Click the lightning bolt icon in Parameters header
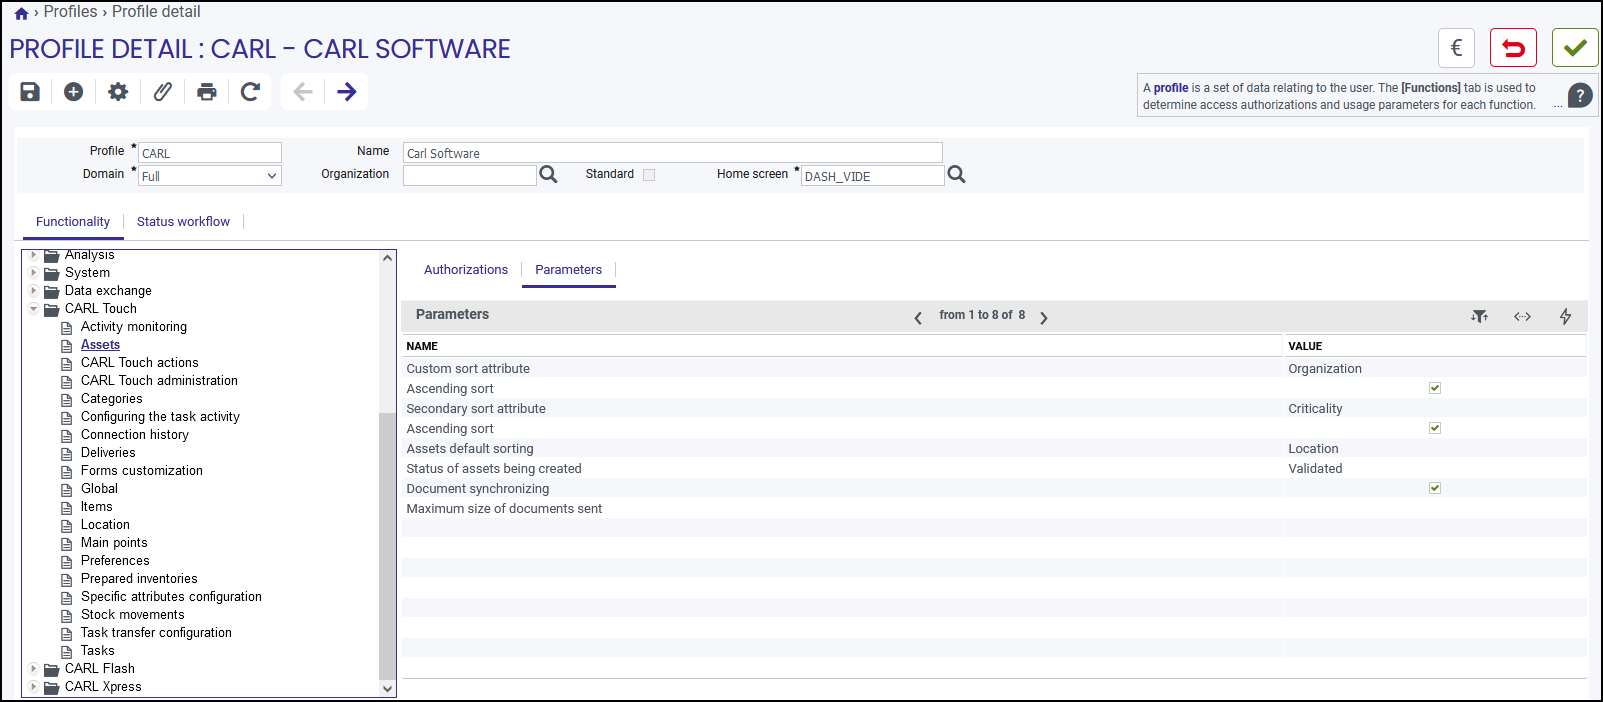1603x702 pixels. [x=1565, y=316]
